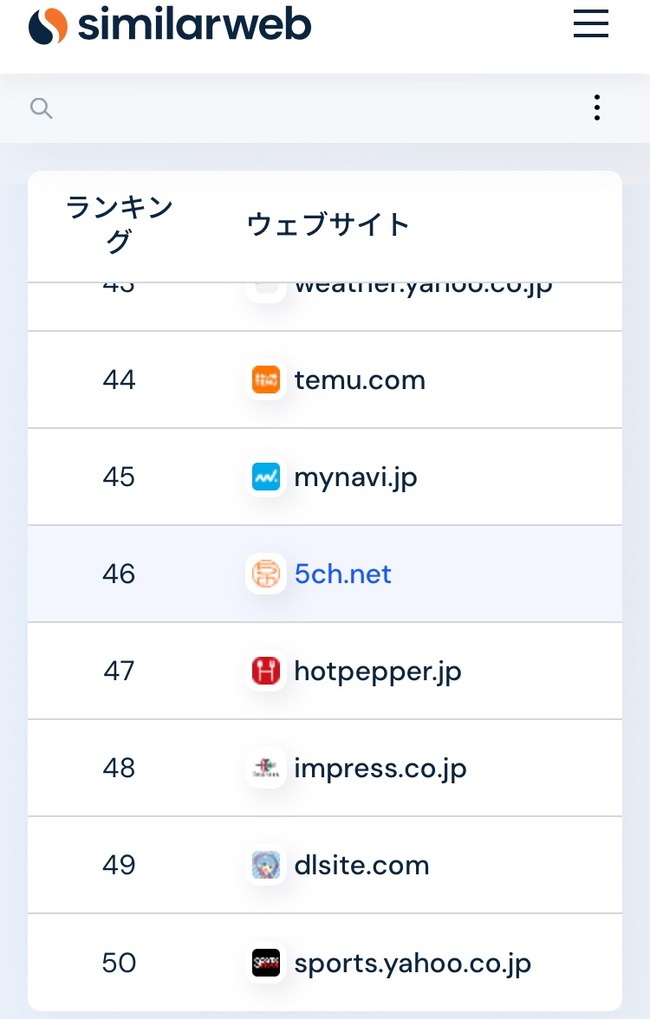Select the mynavi.jp website name

[x=356, y=478]
